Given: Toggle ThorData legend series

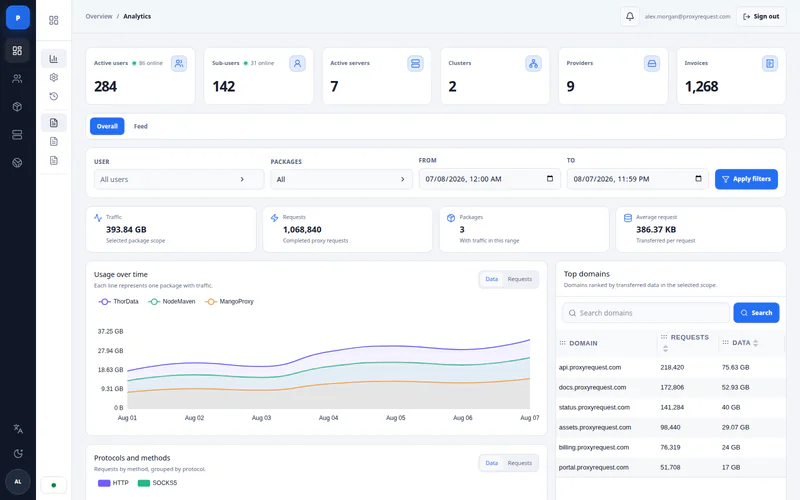Looking at the screenshot, I should click(x=118, y=302).
